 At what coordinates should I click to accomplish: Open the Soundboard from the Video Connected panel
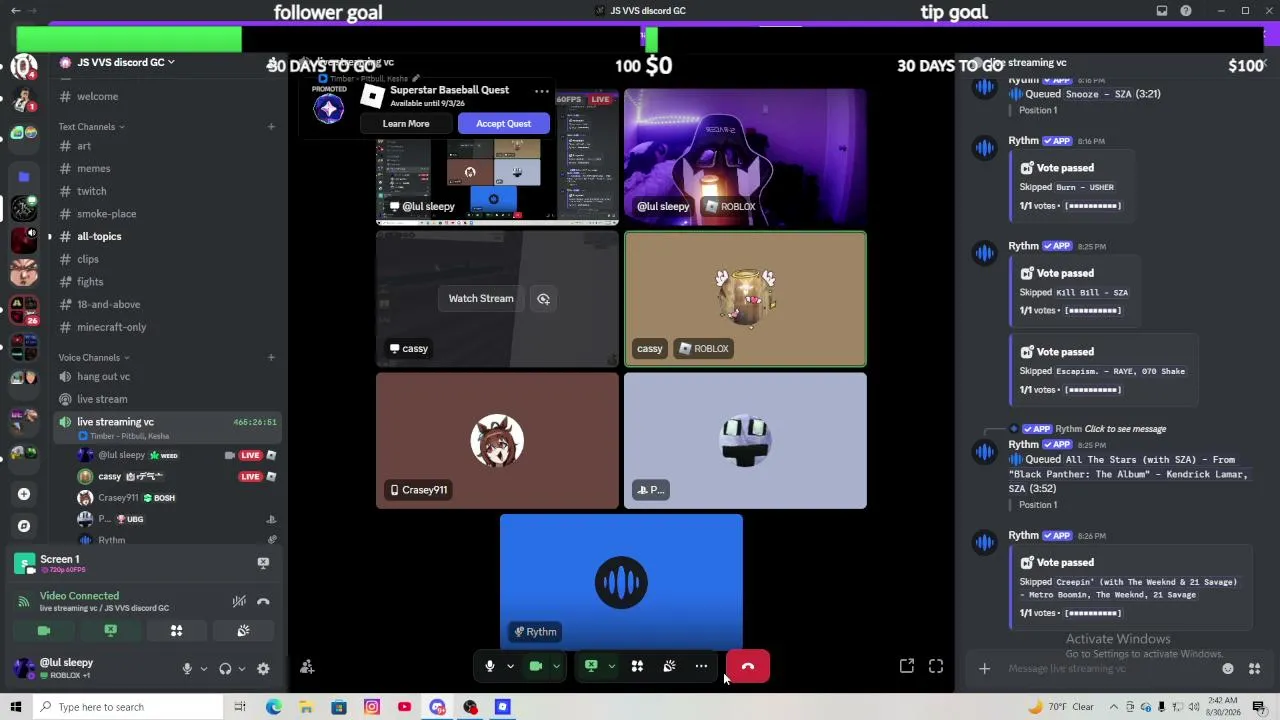[243, 631]
